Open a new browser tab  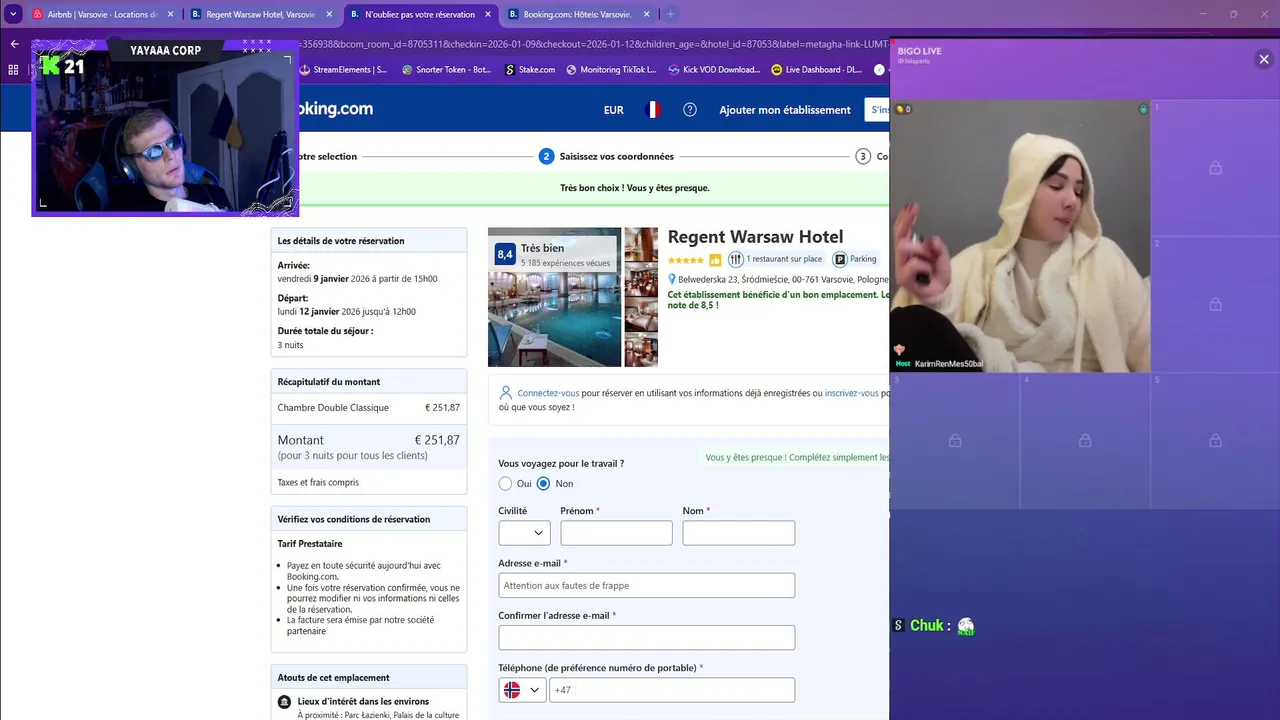click(x=671, y=14)
